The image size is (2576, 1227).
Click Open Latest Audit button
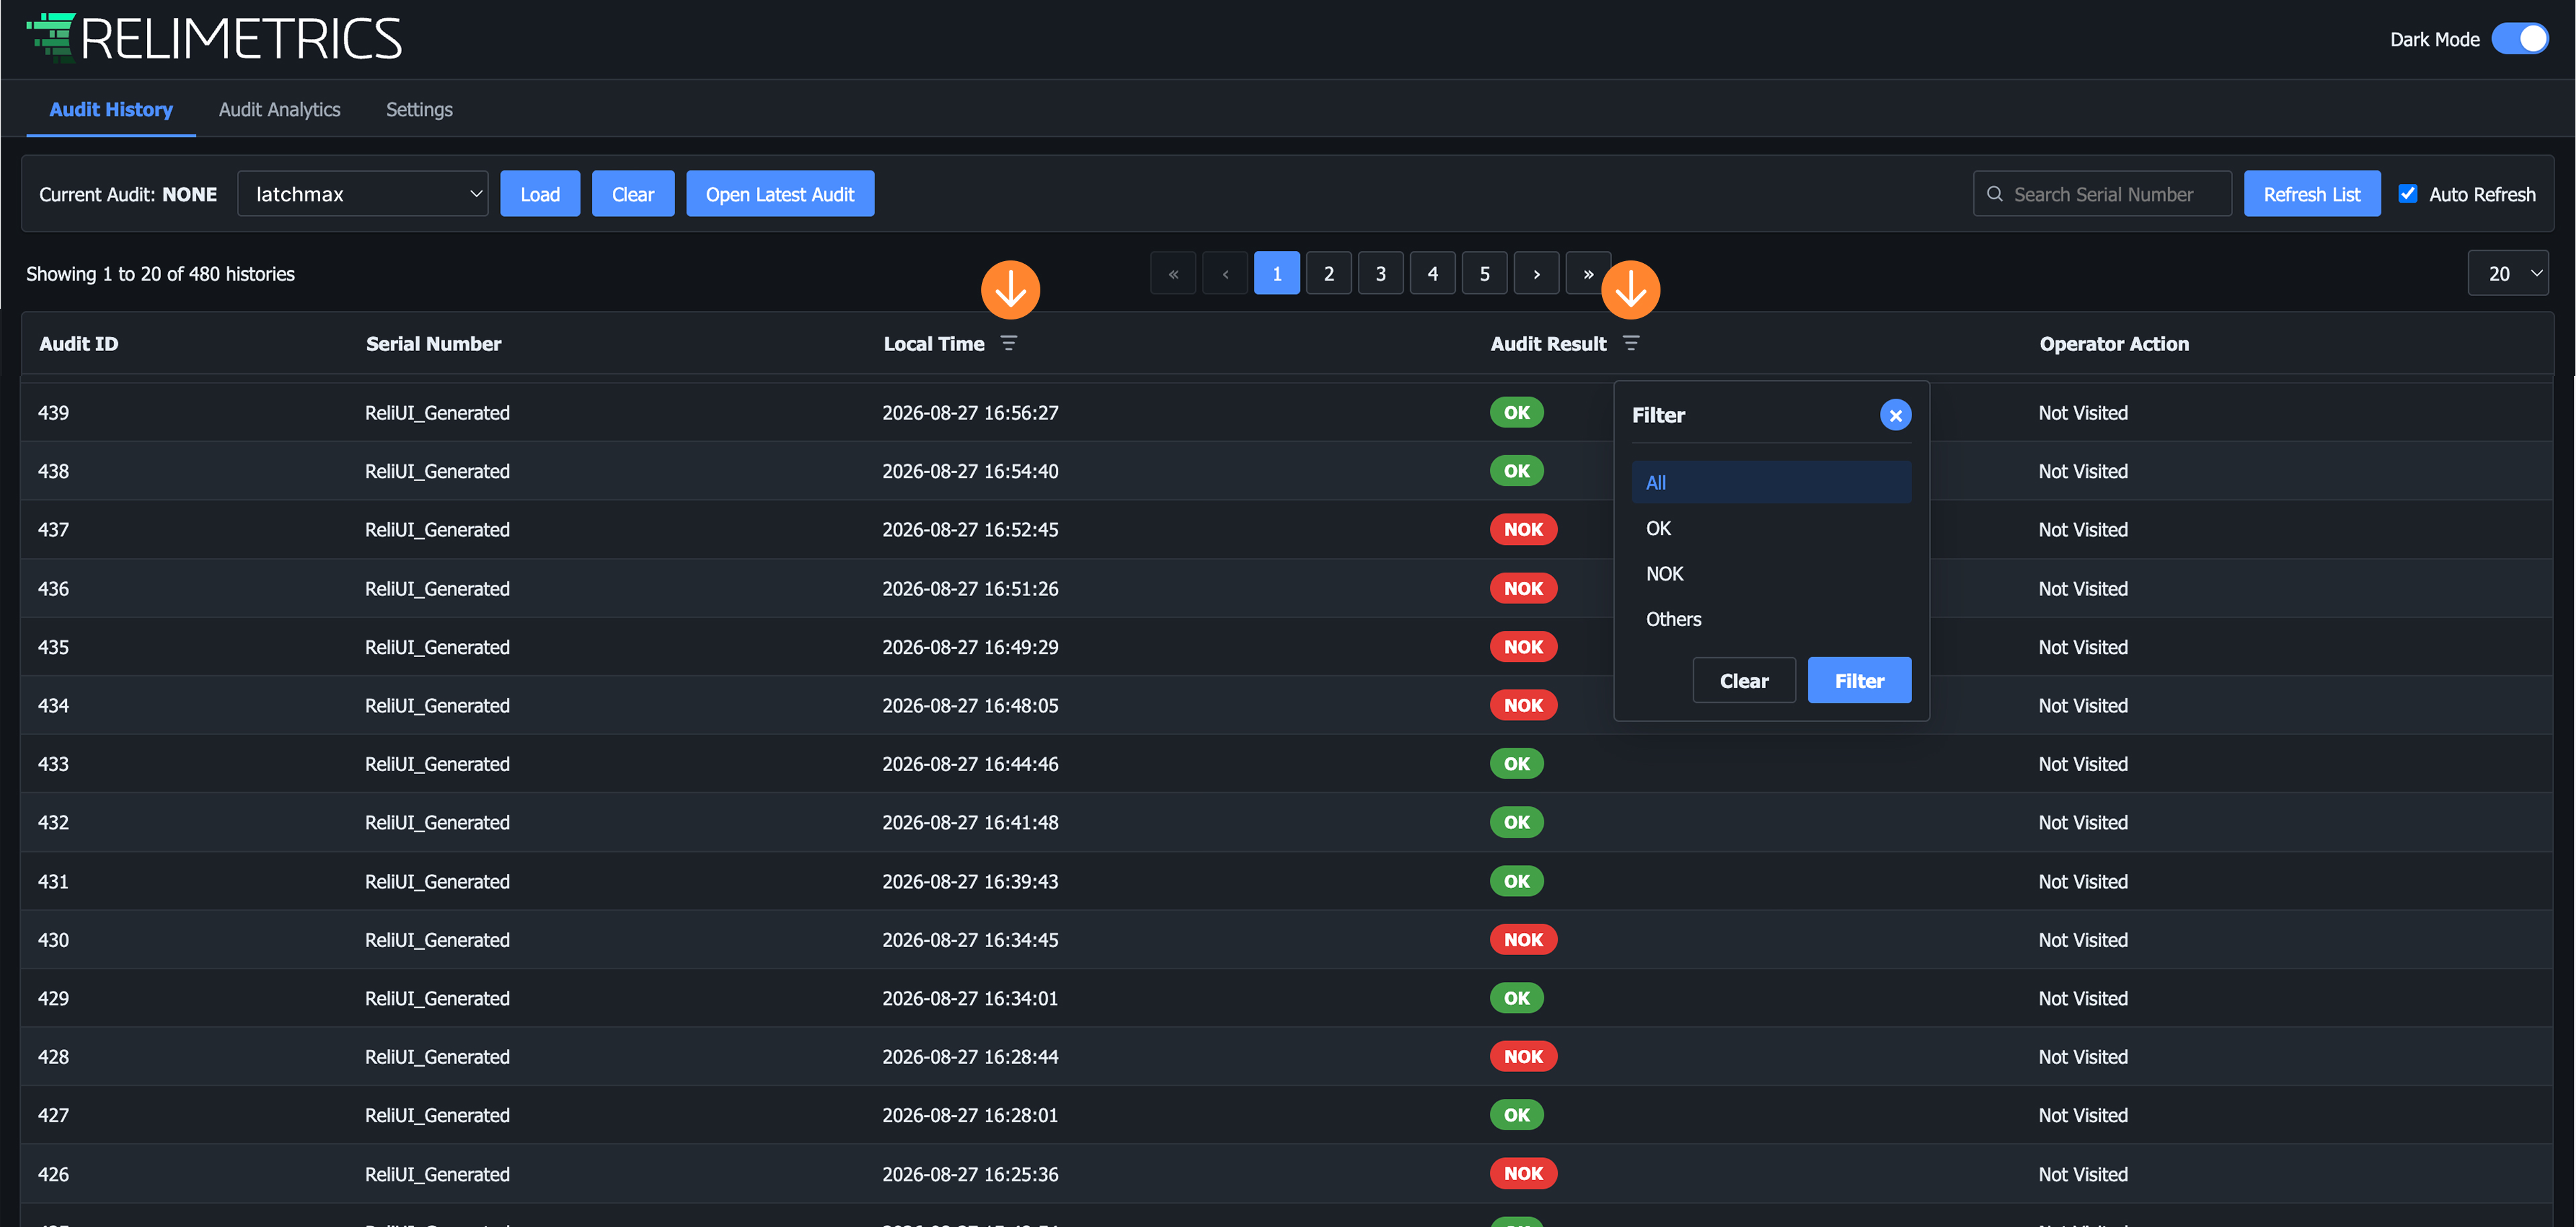click(780, 194)
